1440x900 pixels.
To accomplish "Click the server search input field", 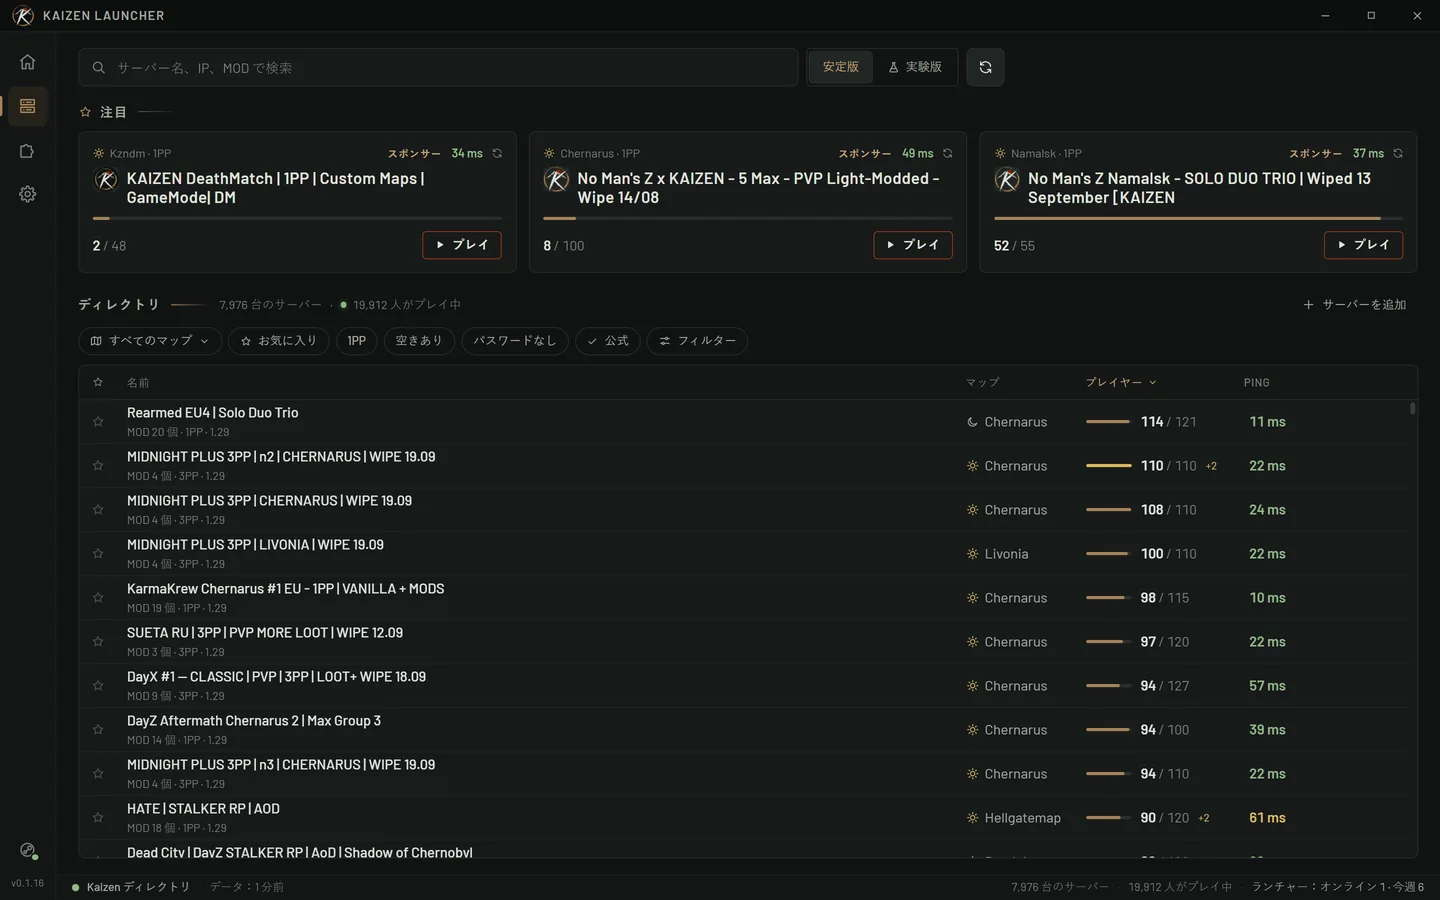I will 438,68.
